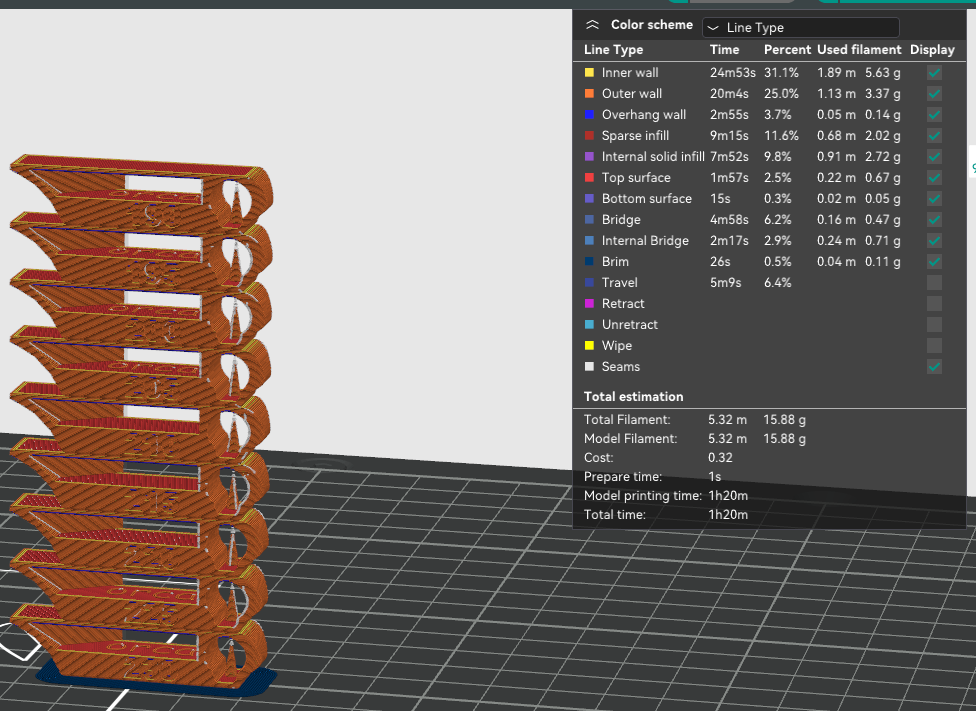Toggle display of Outer wall lines
Image resolution: width=976 pixels, height=711 pixels.
(x=934, y=94)
